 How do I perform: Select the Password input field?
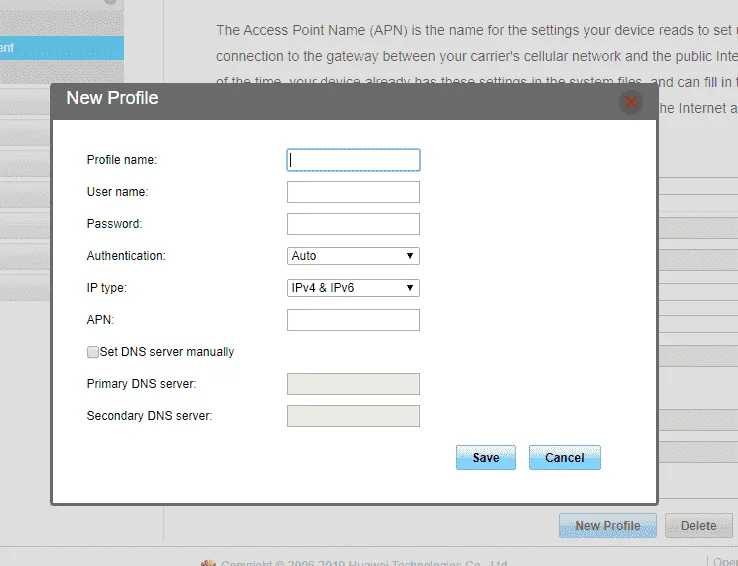353,224
